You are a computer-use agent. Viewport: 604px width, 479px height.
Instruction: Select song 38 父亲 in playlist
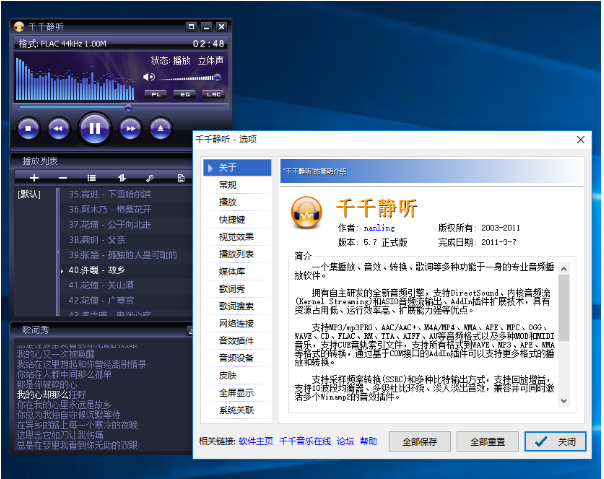(127, 240)
